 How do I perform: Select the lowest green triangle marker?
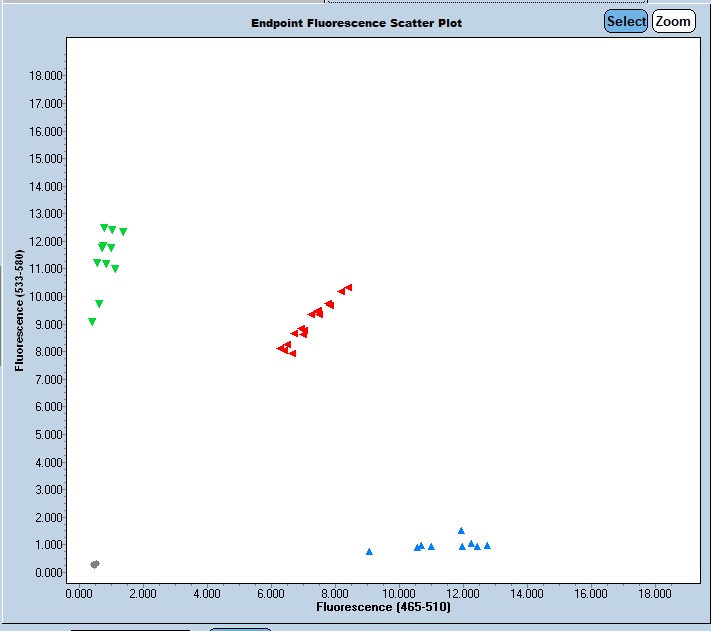(x=92, y=322)
